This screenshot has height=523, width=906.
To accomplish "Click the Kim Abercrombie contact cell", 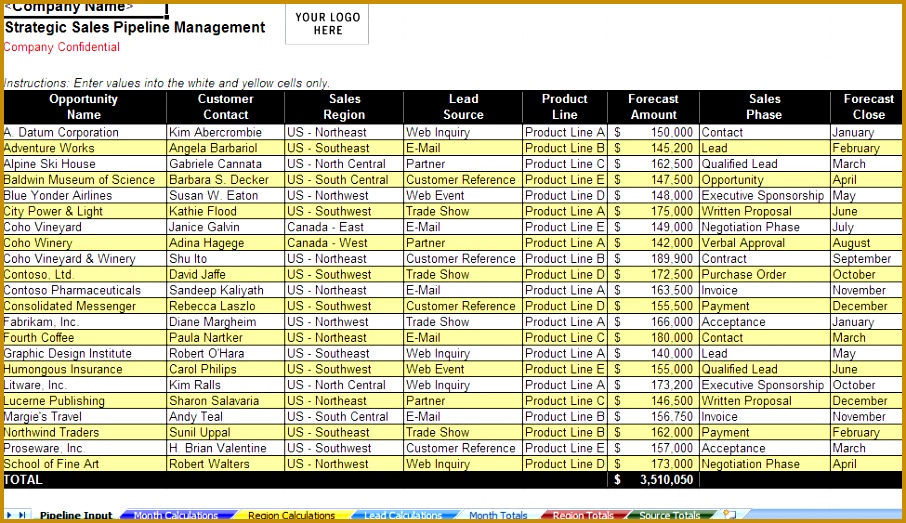I will [225, 132].
